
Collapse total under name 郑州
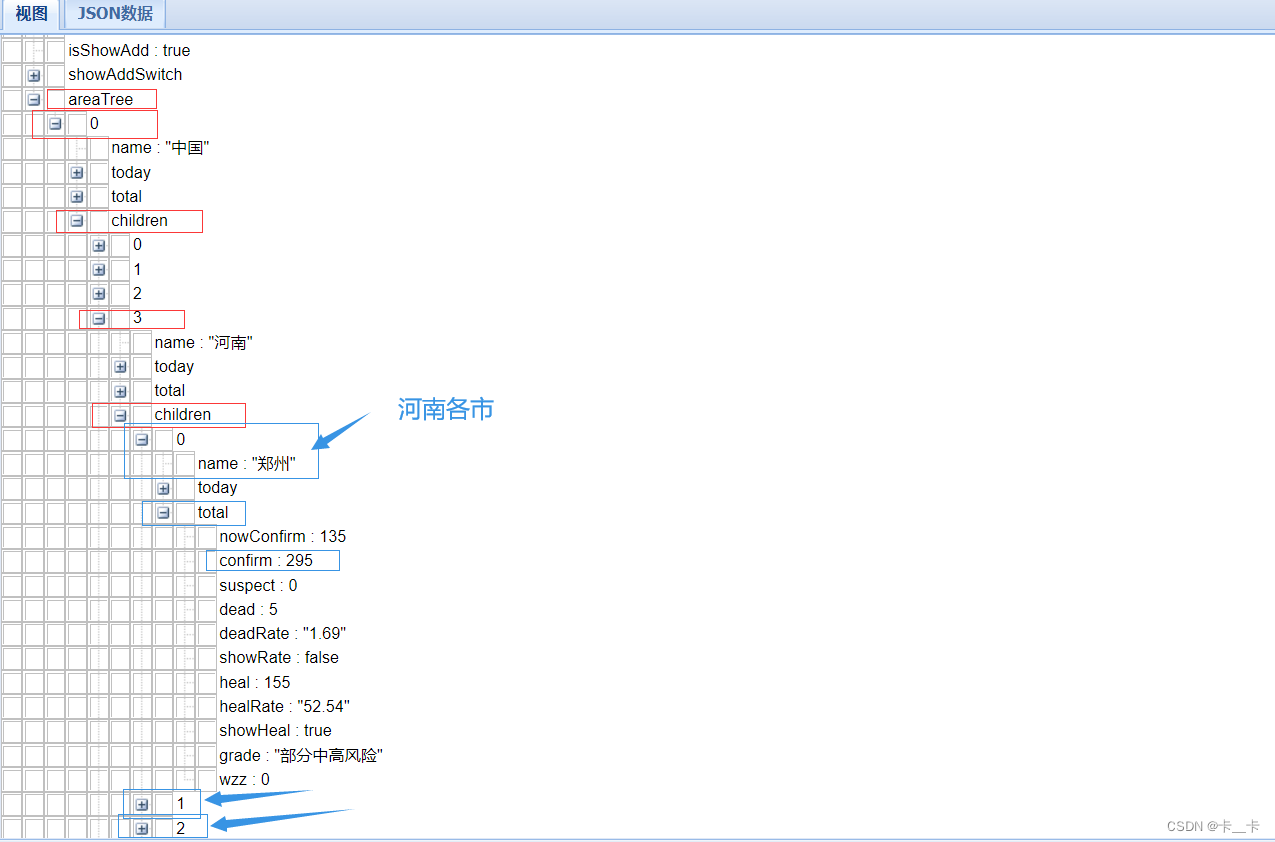(163, 512)
